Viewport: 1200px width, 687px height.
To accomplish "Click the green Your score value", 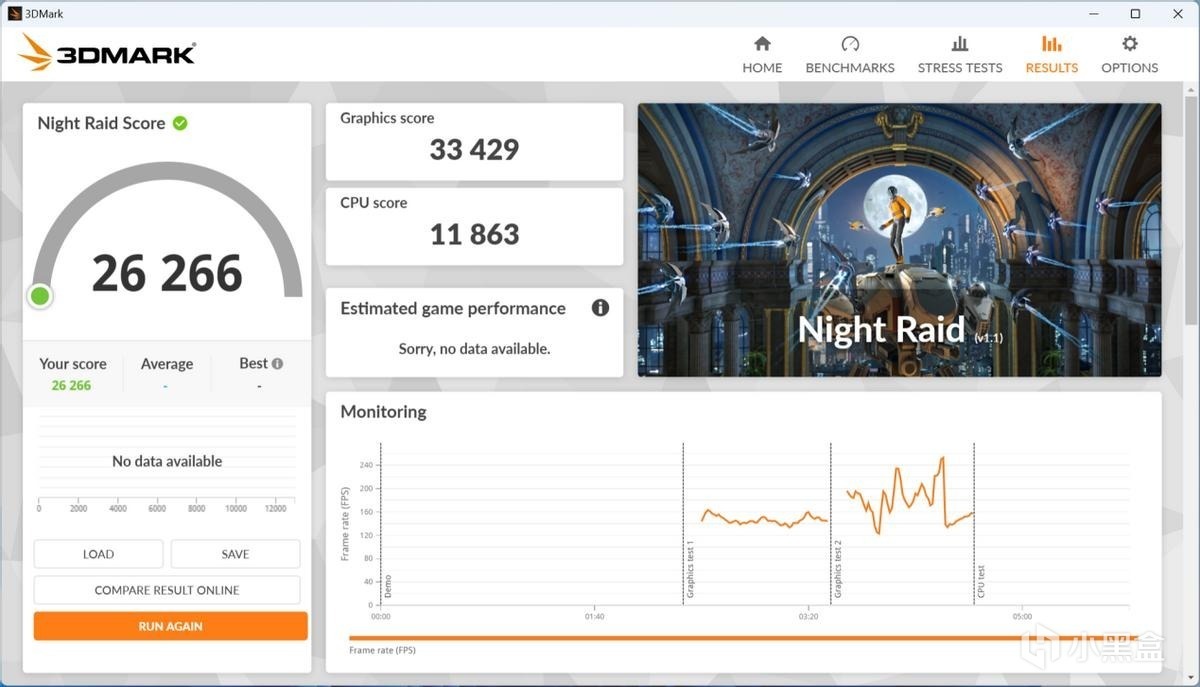I will pyautogui.click(x=71, y=385).
